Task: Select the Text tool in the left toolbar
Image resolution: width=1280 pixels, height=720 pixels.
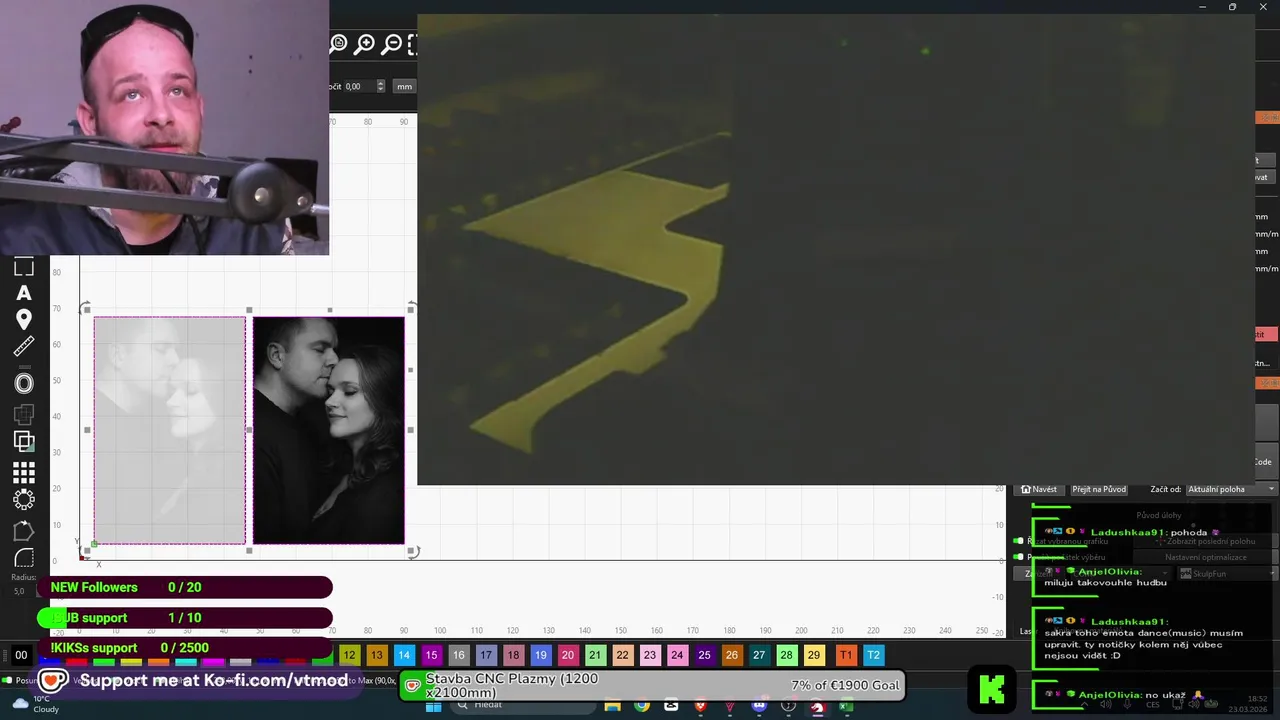Action: 24,293
